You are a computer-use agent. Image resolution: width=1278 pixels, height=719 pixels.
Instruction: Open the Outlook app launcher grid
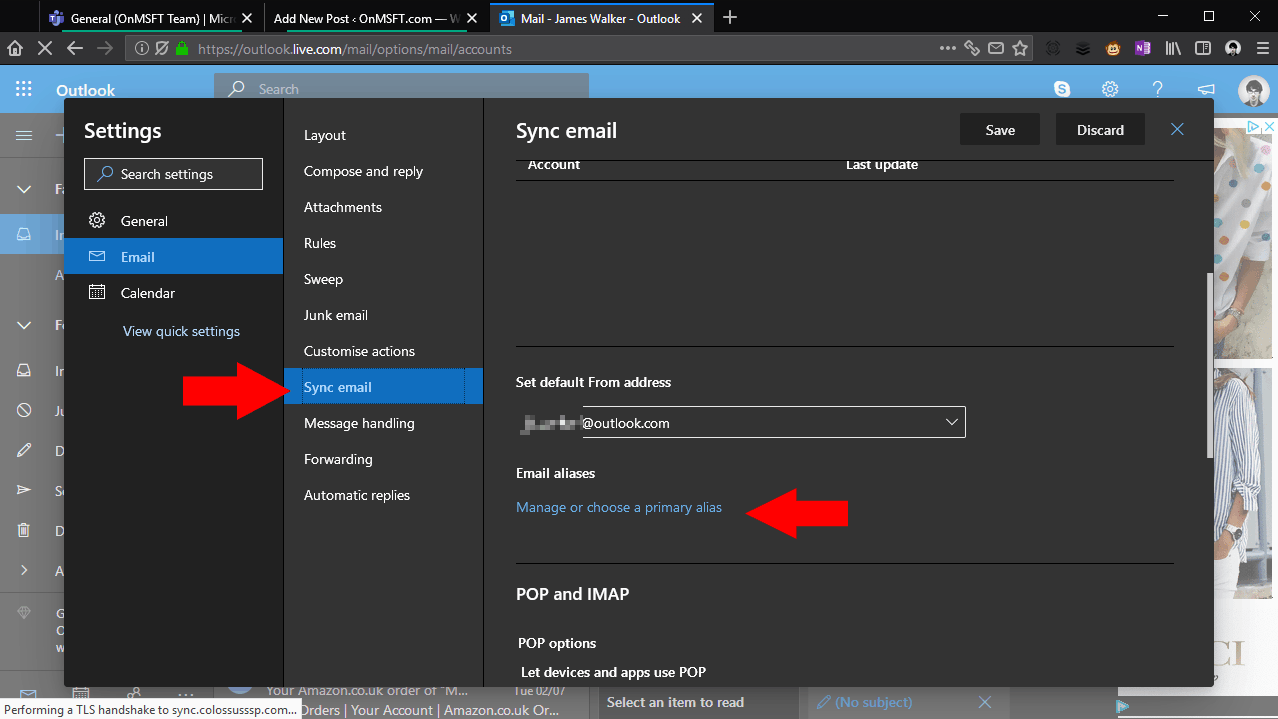point(24,90)
